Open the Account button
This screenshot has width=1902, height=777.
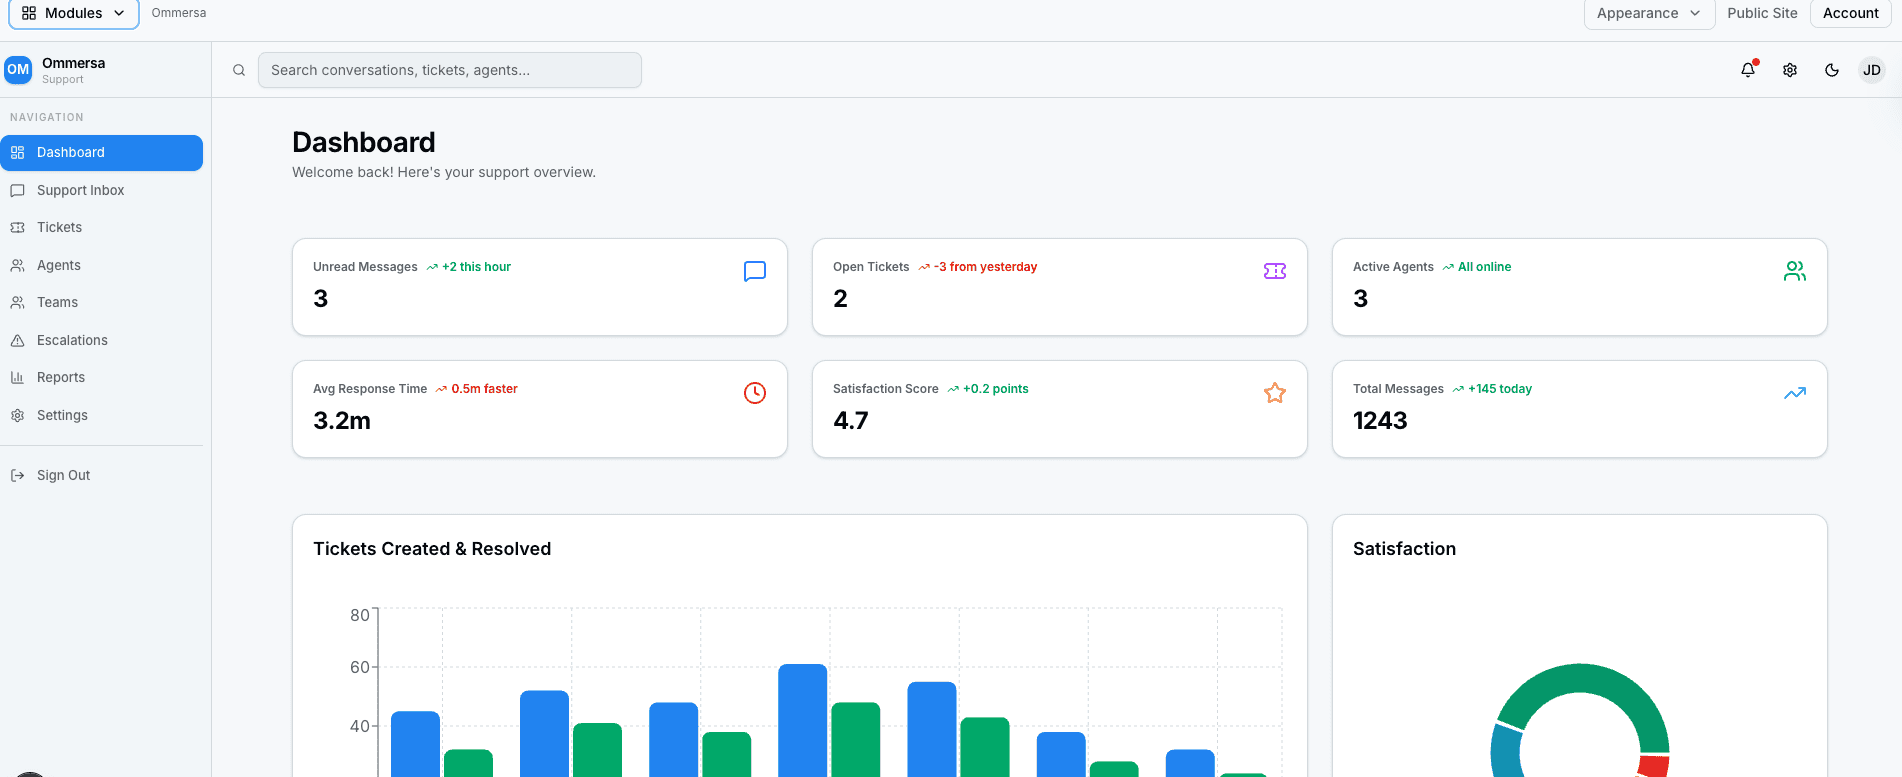coord(1850,13)
